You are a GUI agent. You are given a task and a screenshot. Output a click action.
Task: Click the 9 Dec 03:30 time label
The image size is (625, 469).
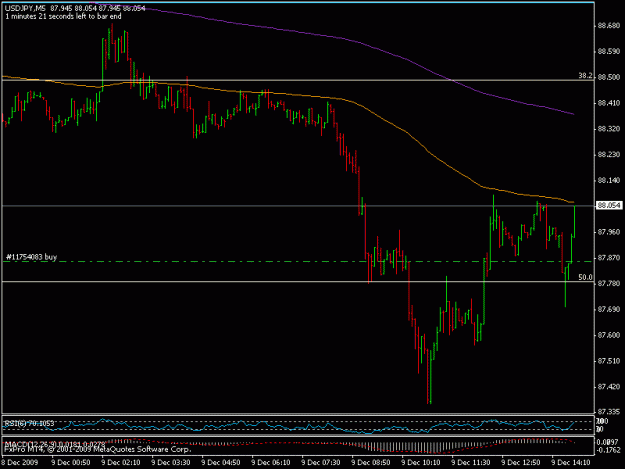(171, 463)
